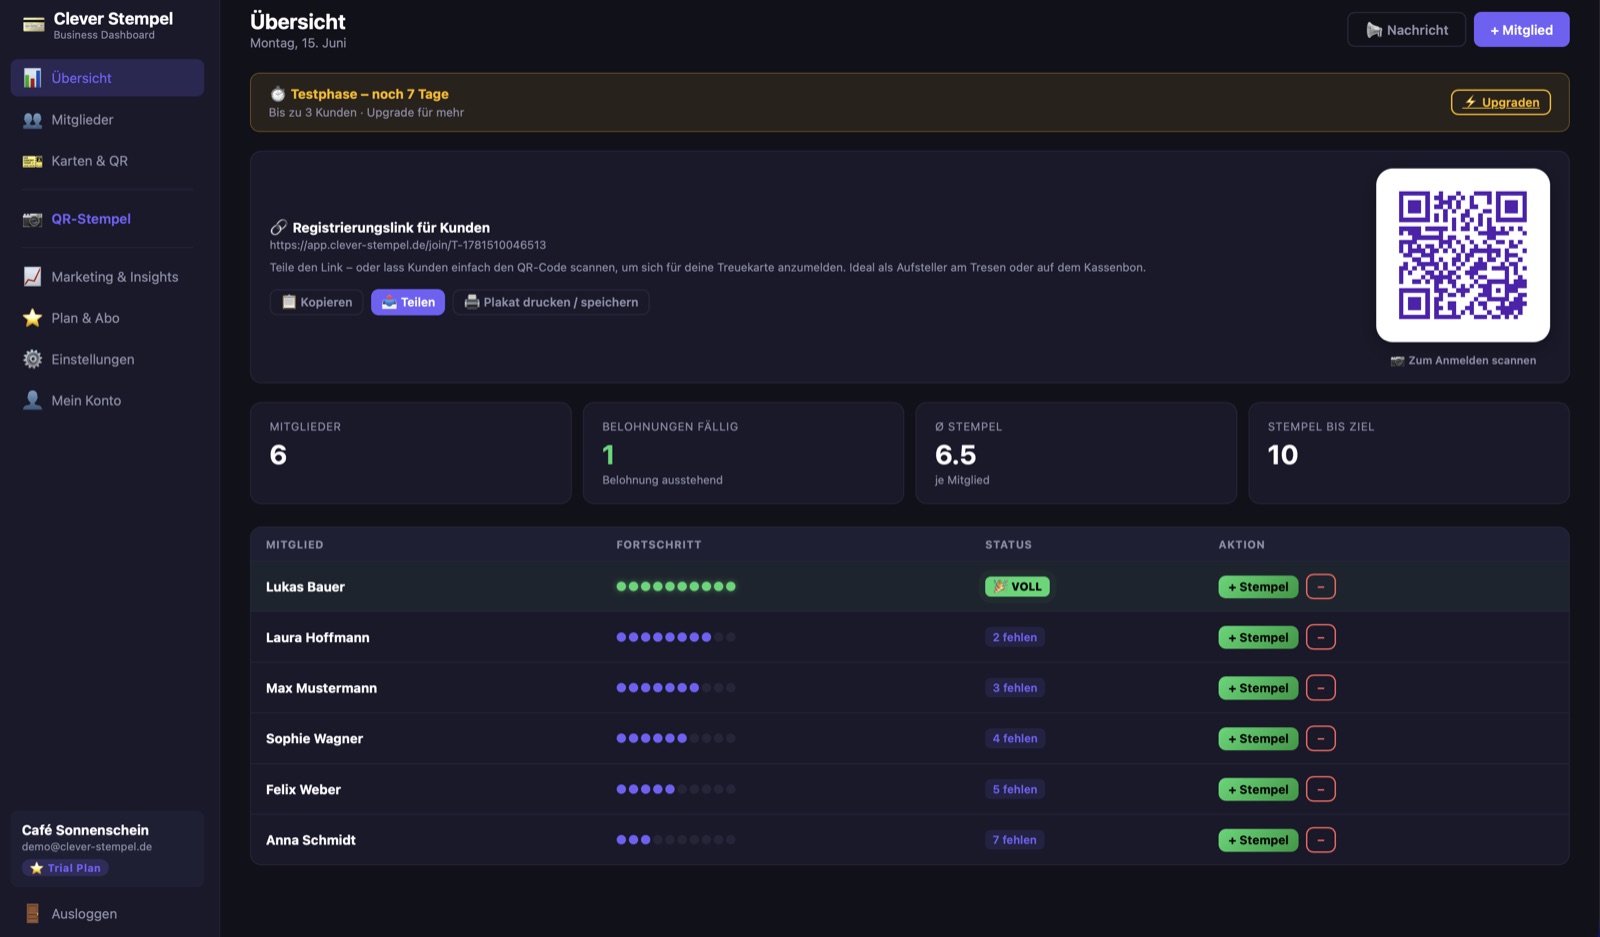Click the bar chart icon beside Übersicht
Image resolution: width=1600 pixels, height=937 pixels.
(x=33, y=78)
